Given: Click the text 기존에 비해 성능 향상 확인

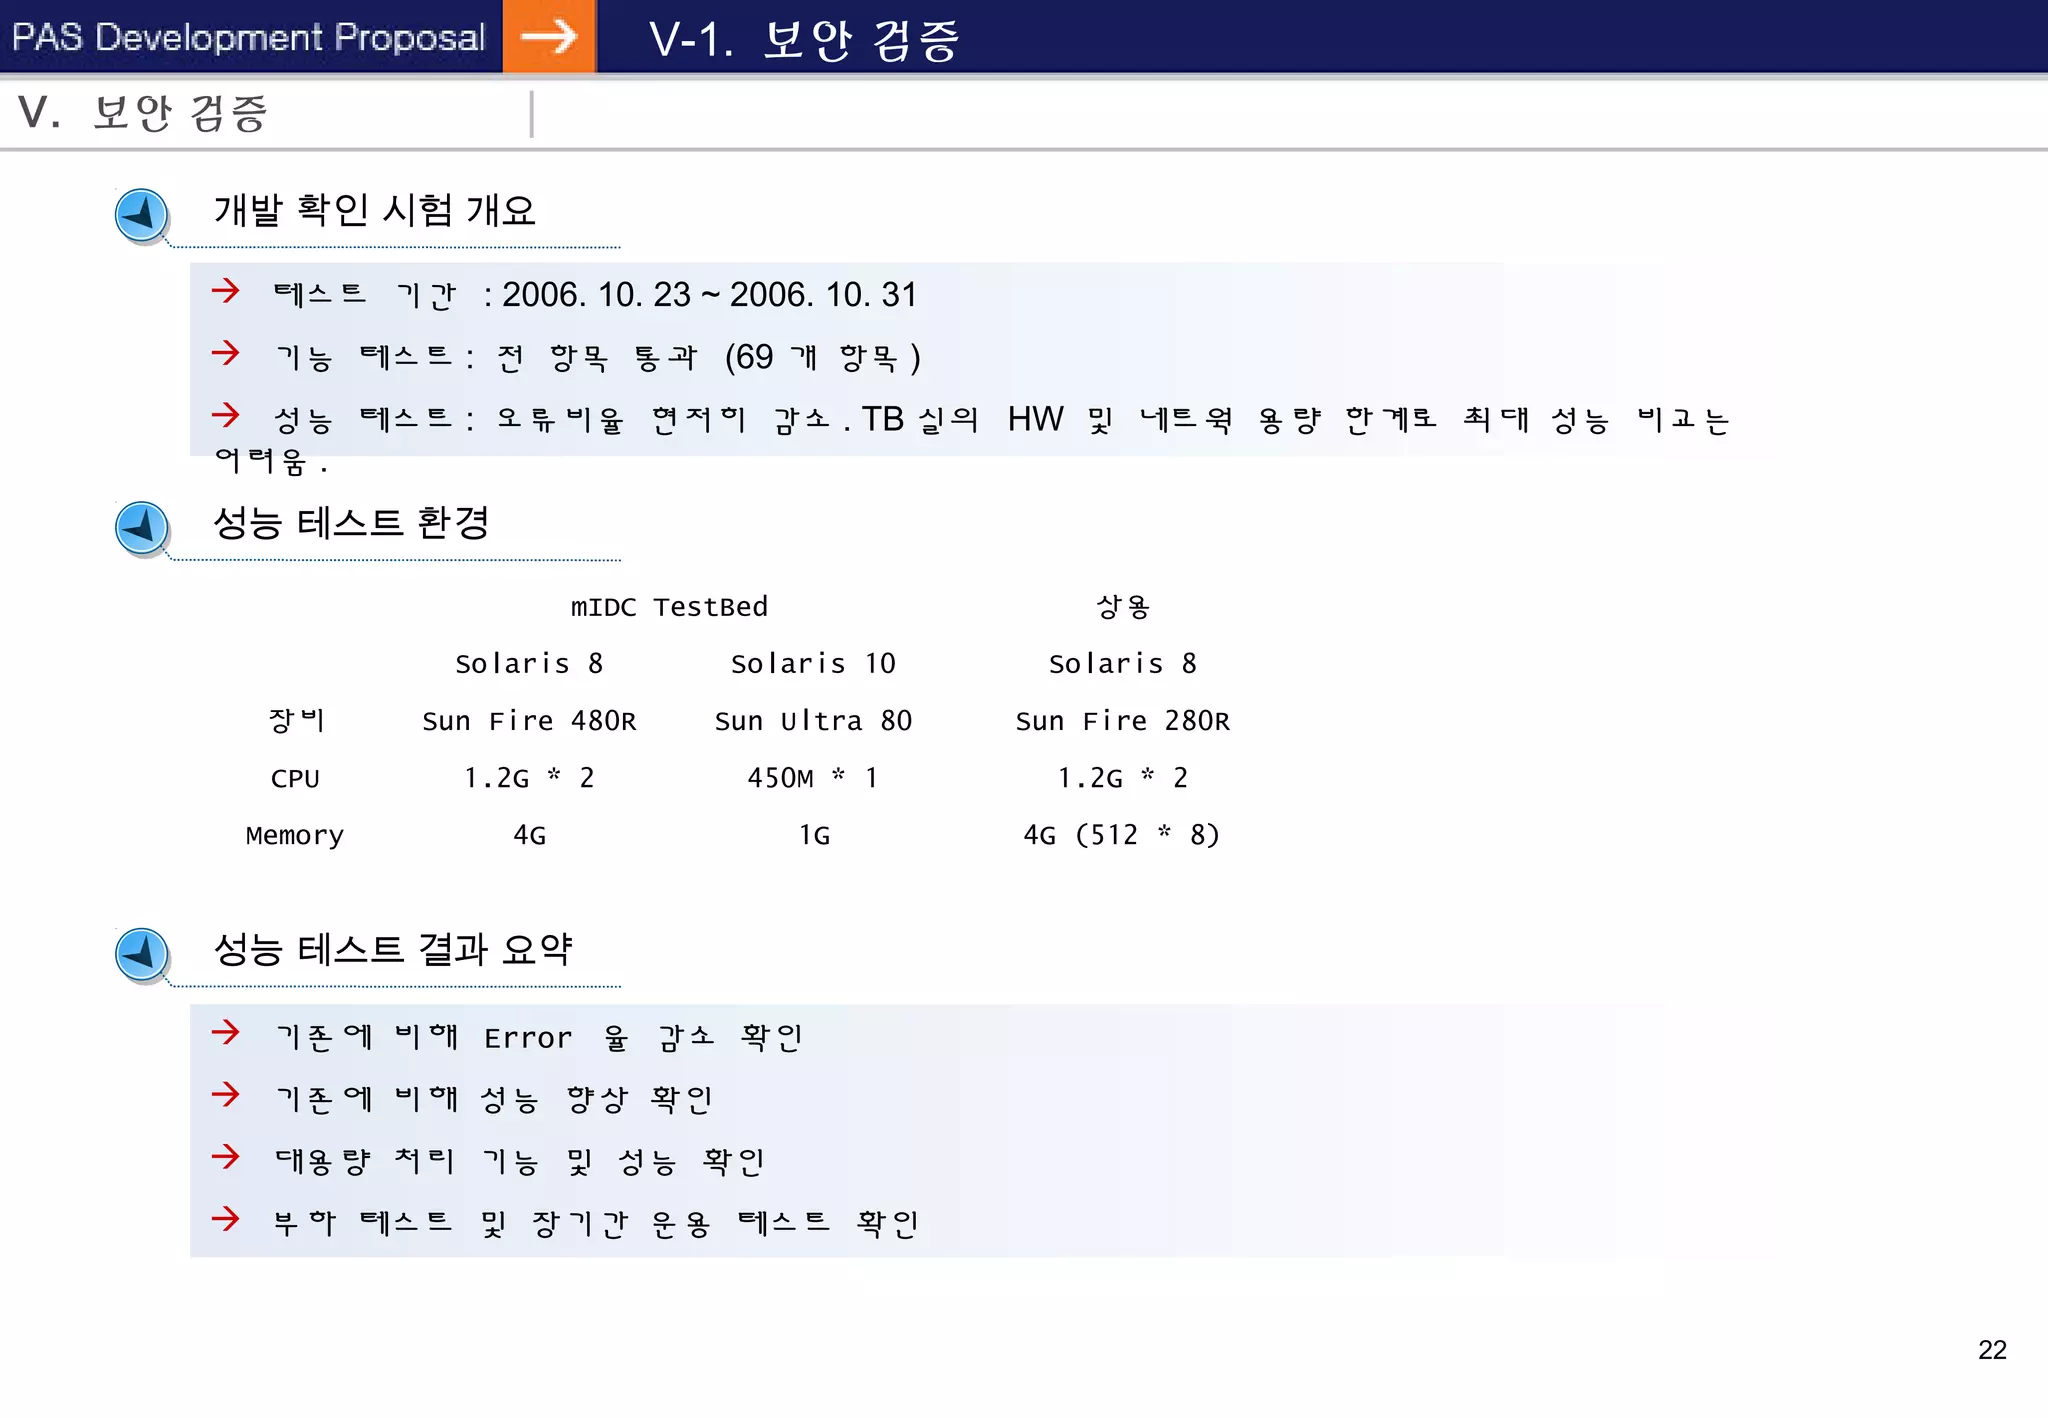Looking at the screenshot, I should coord(494,1099).
